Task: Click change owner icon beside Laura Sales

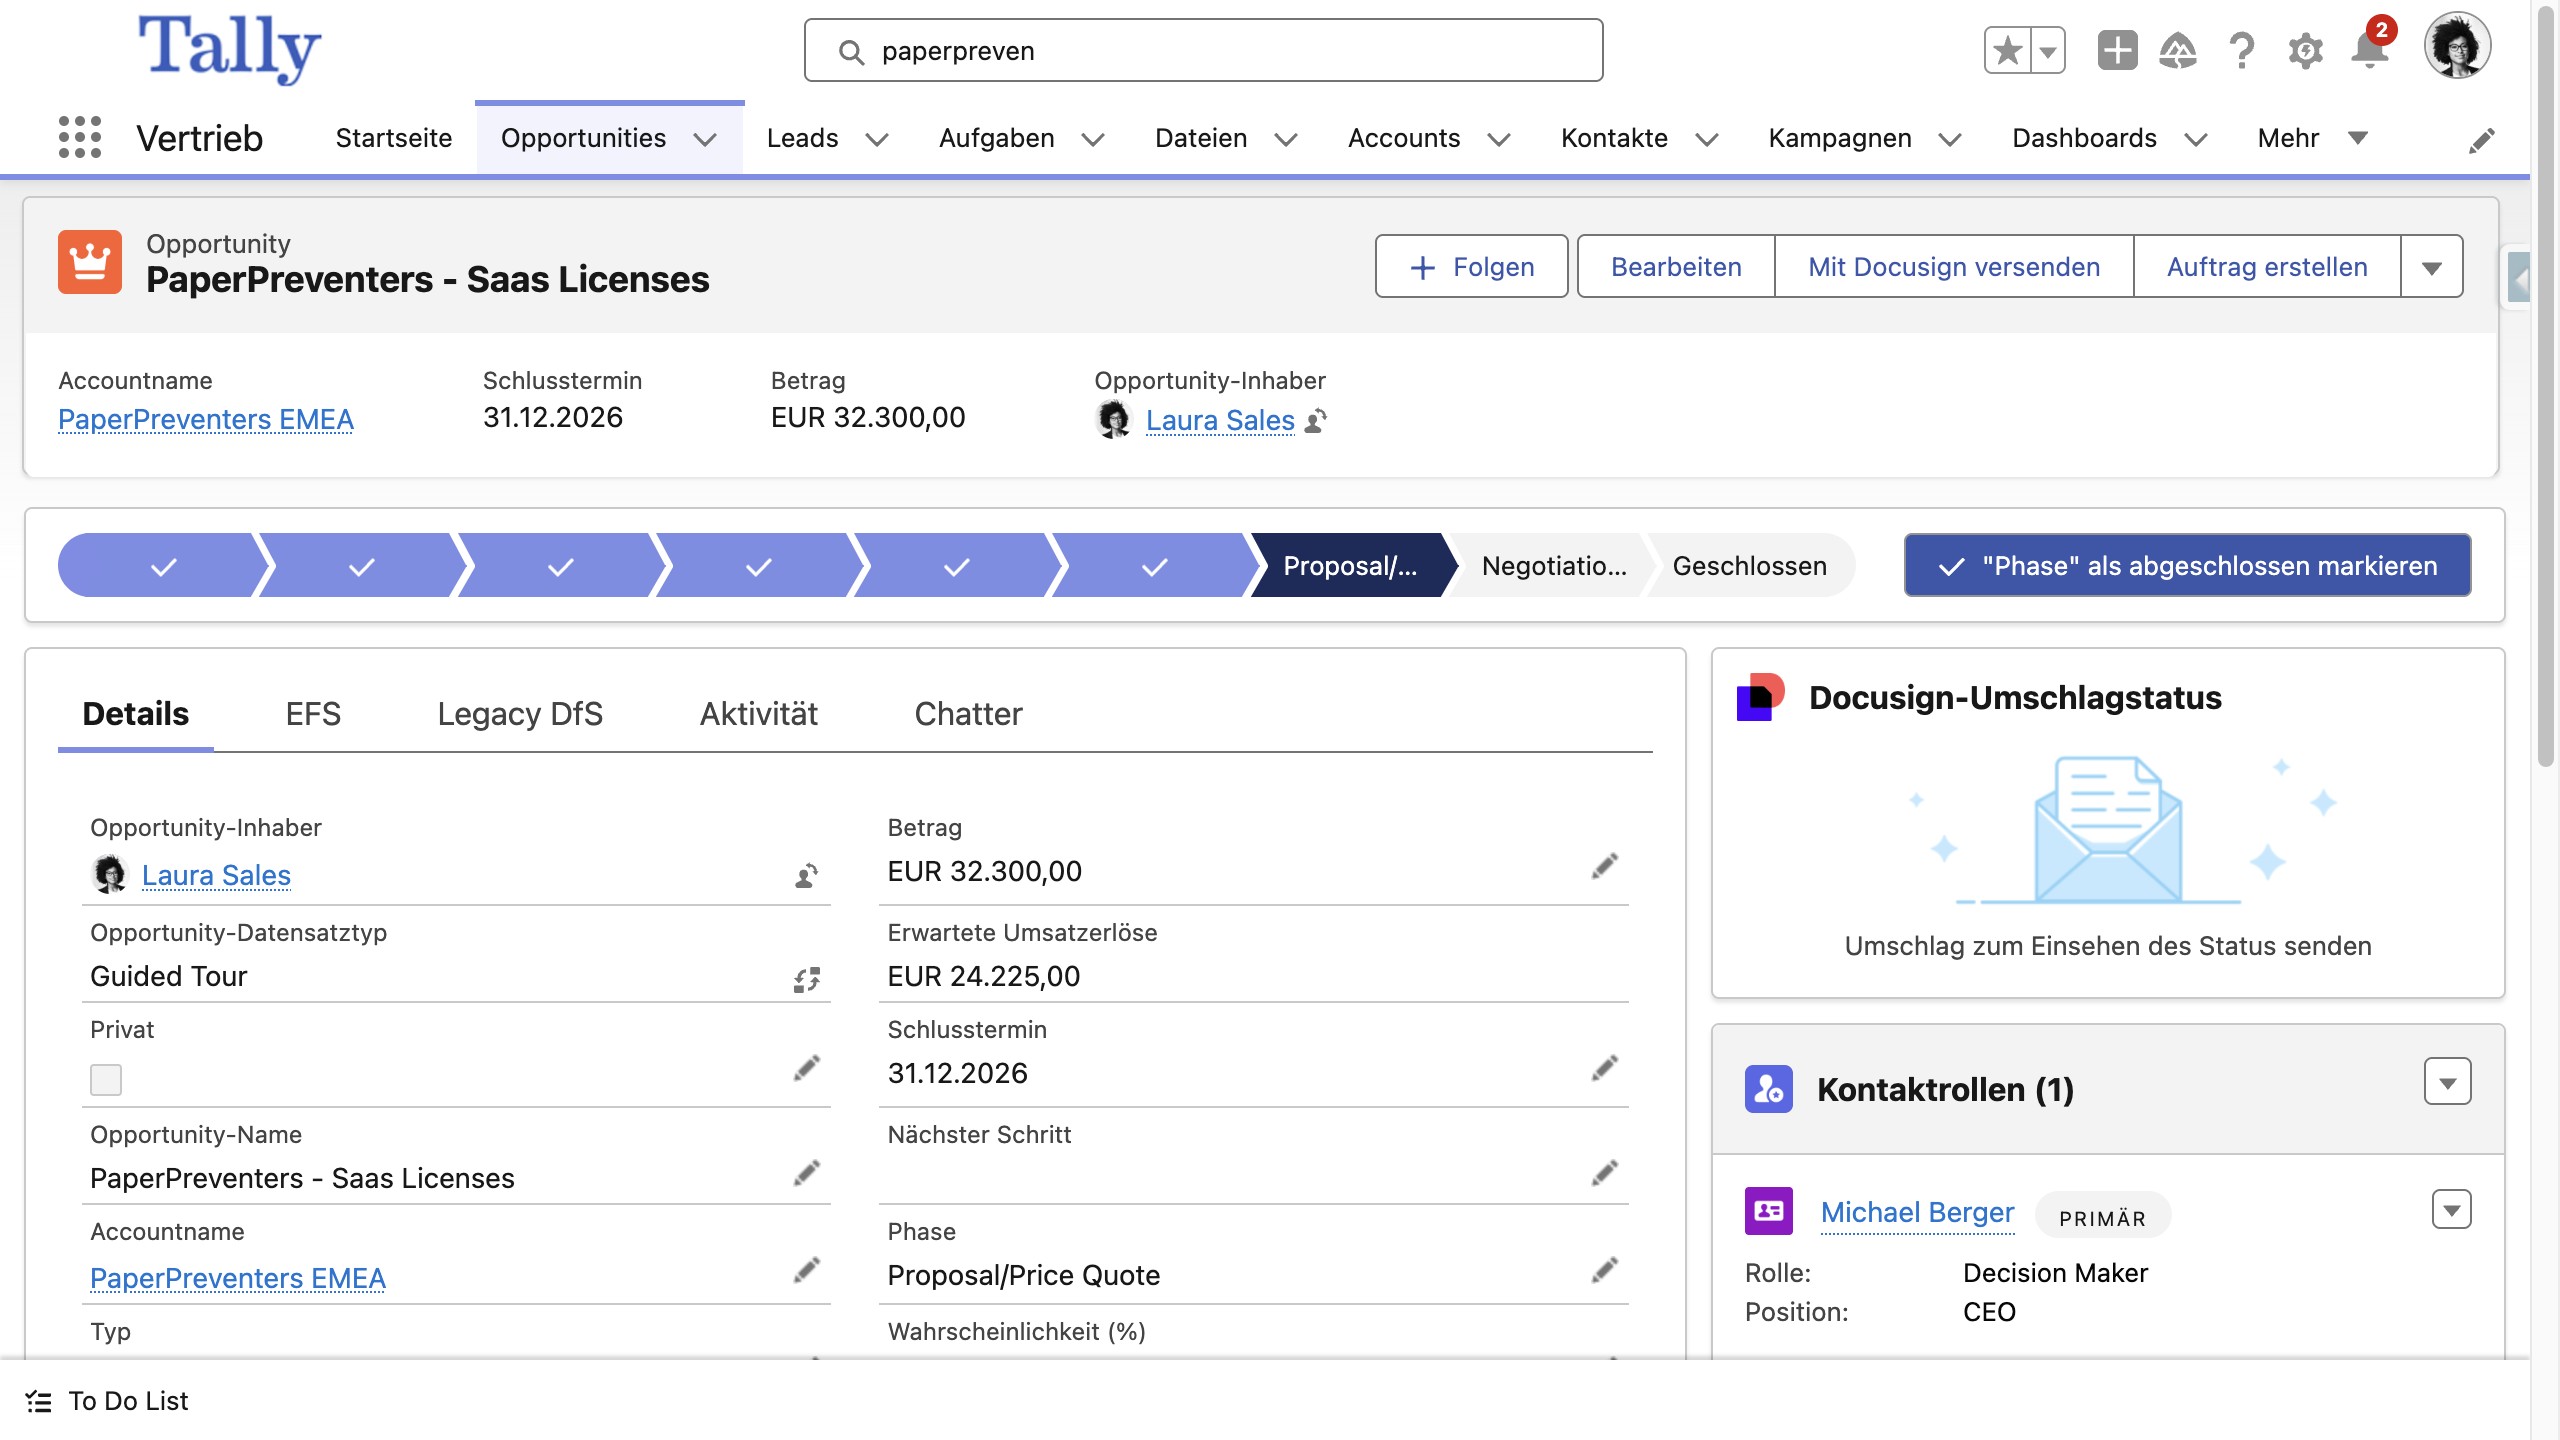Action: click(1317, 421)
